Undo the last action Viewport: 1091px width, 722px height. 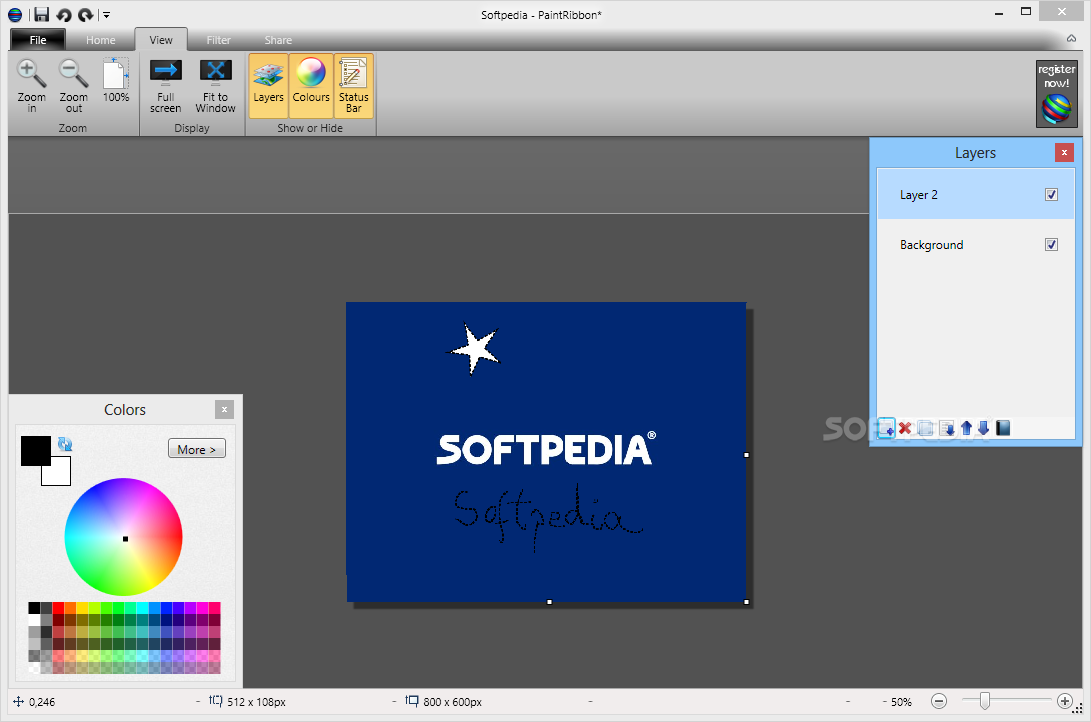(63, 15)
